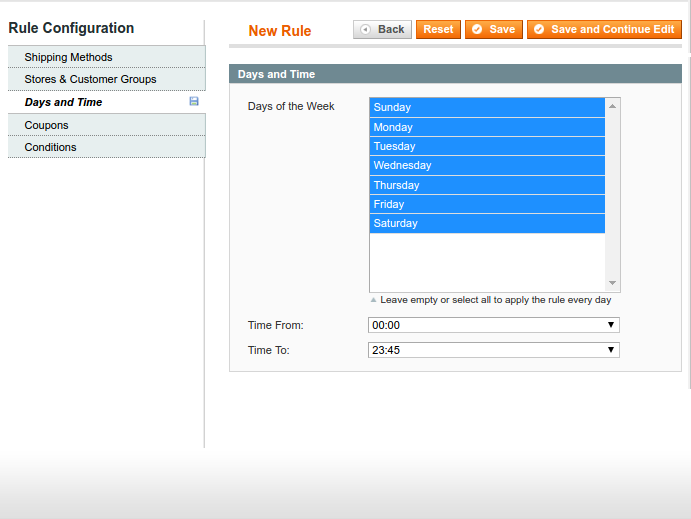
Task: Click the Back button
Action: (382, 30)
